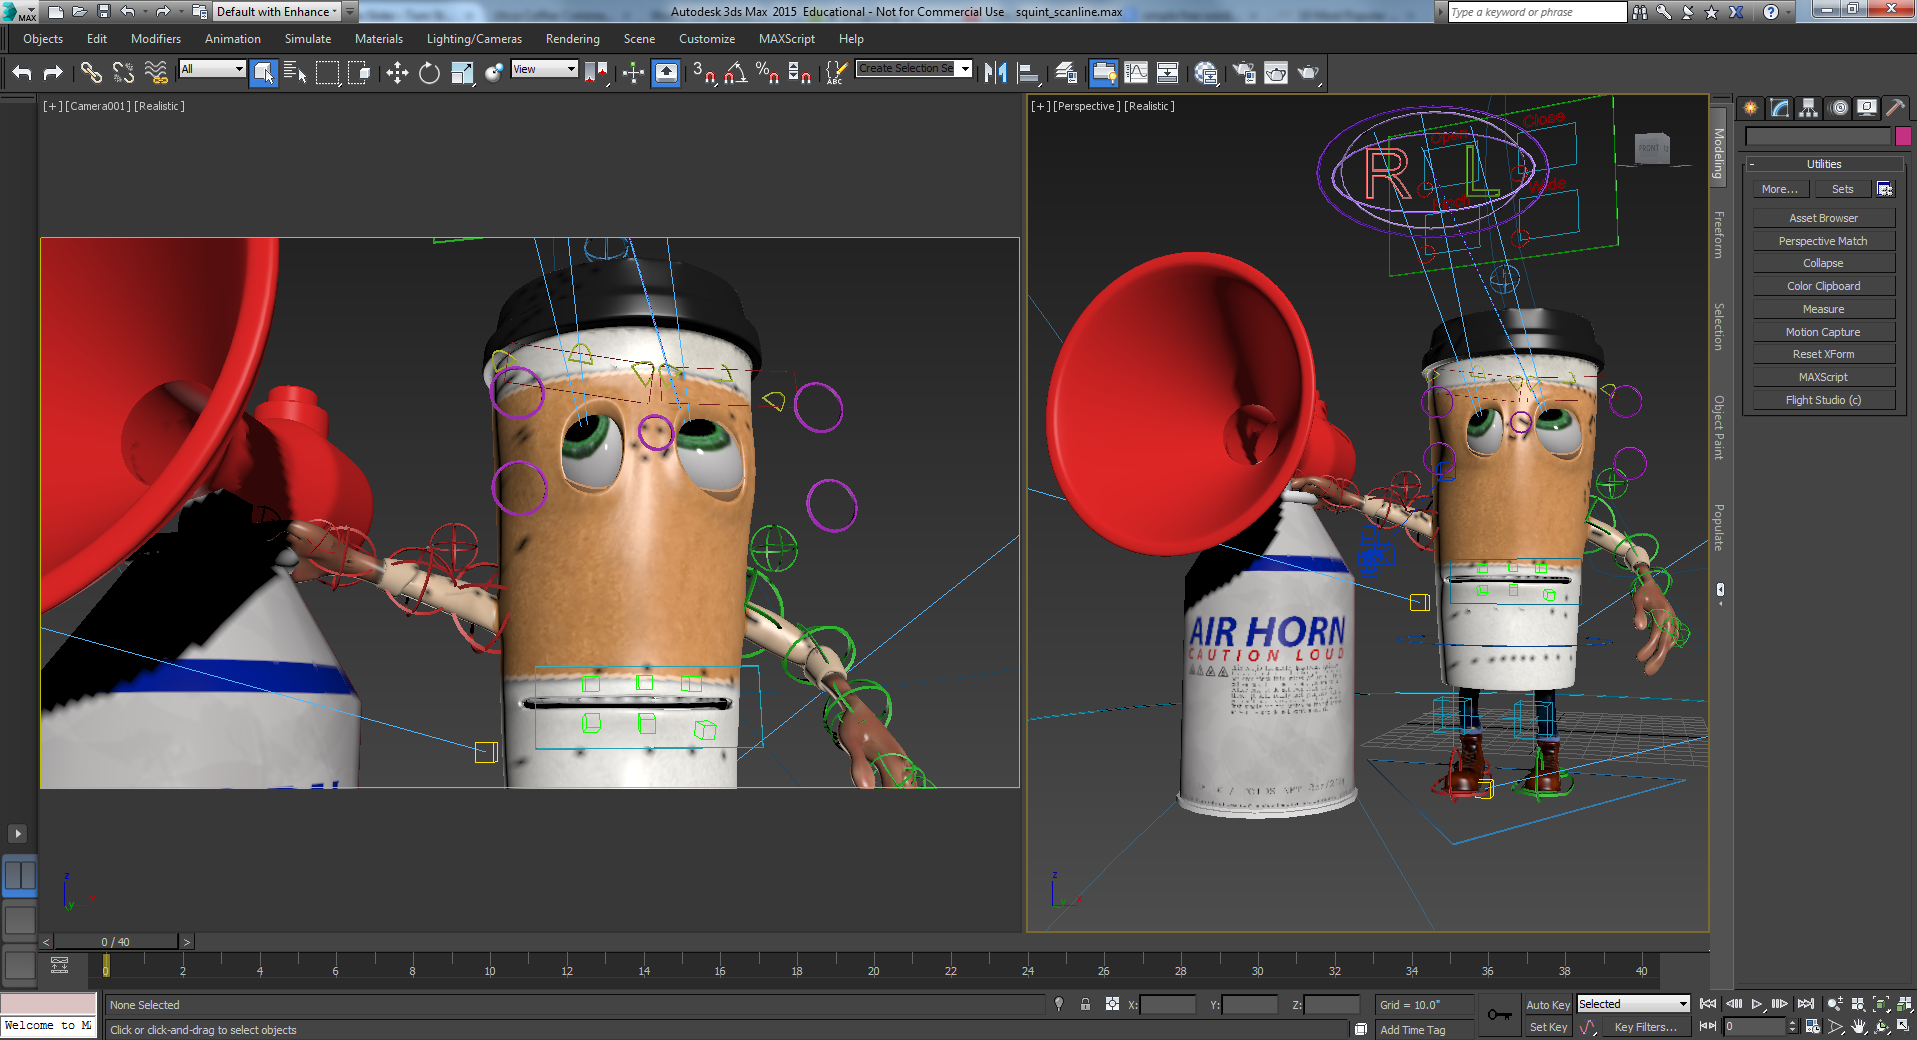The height and width of the screenshot is (1040, 1917).
Task: Toggle Auto Key mode
Action: (1547, 1004)
